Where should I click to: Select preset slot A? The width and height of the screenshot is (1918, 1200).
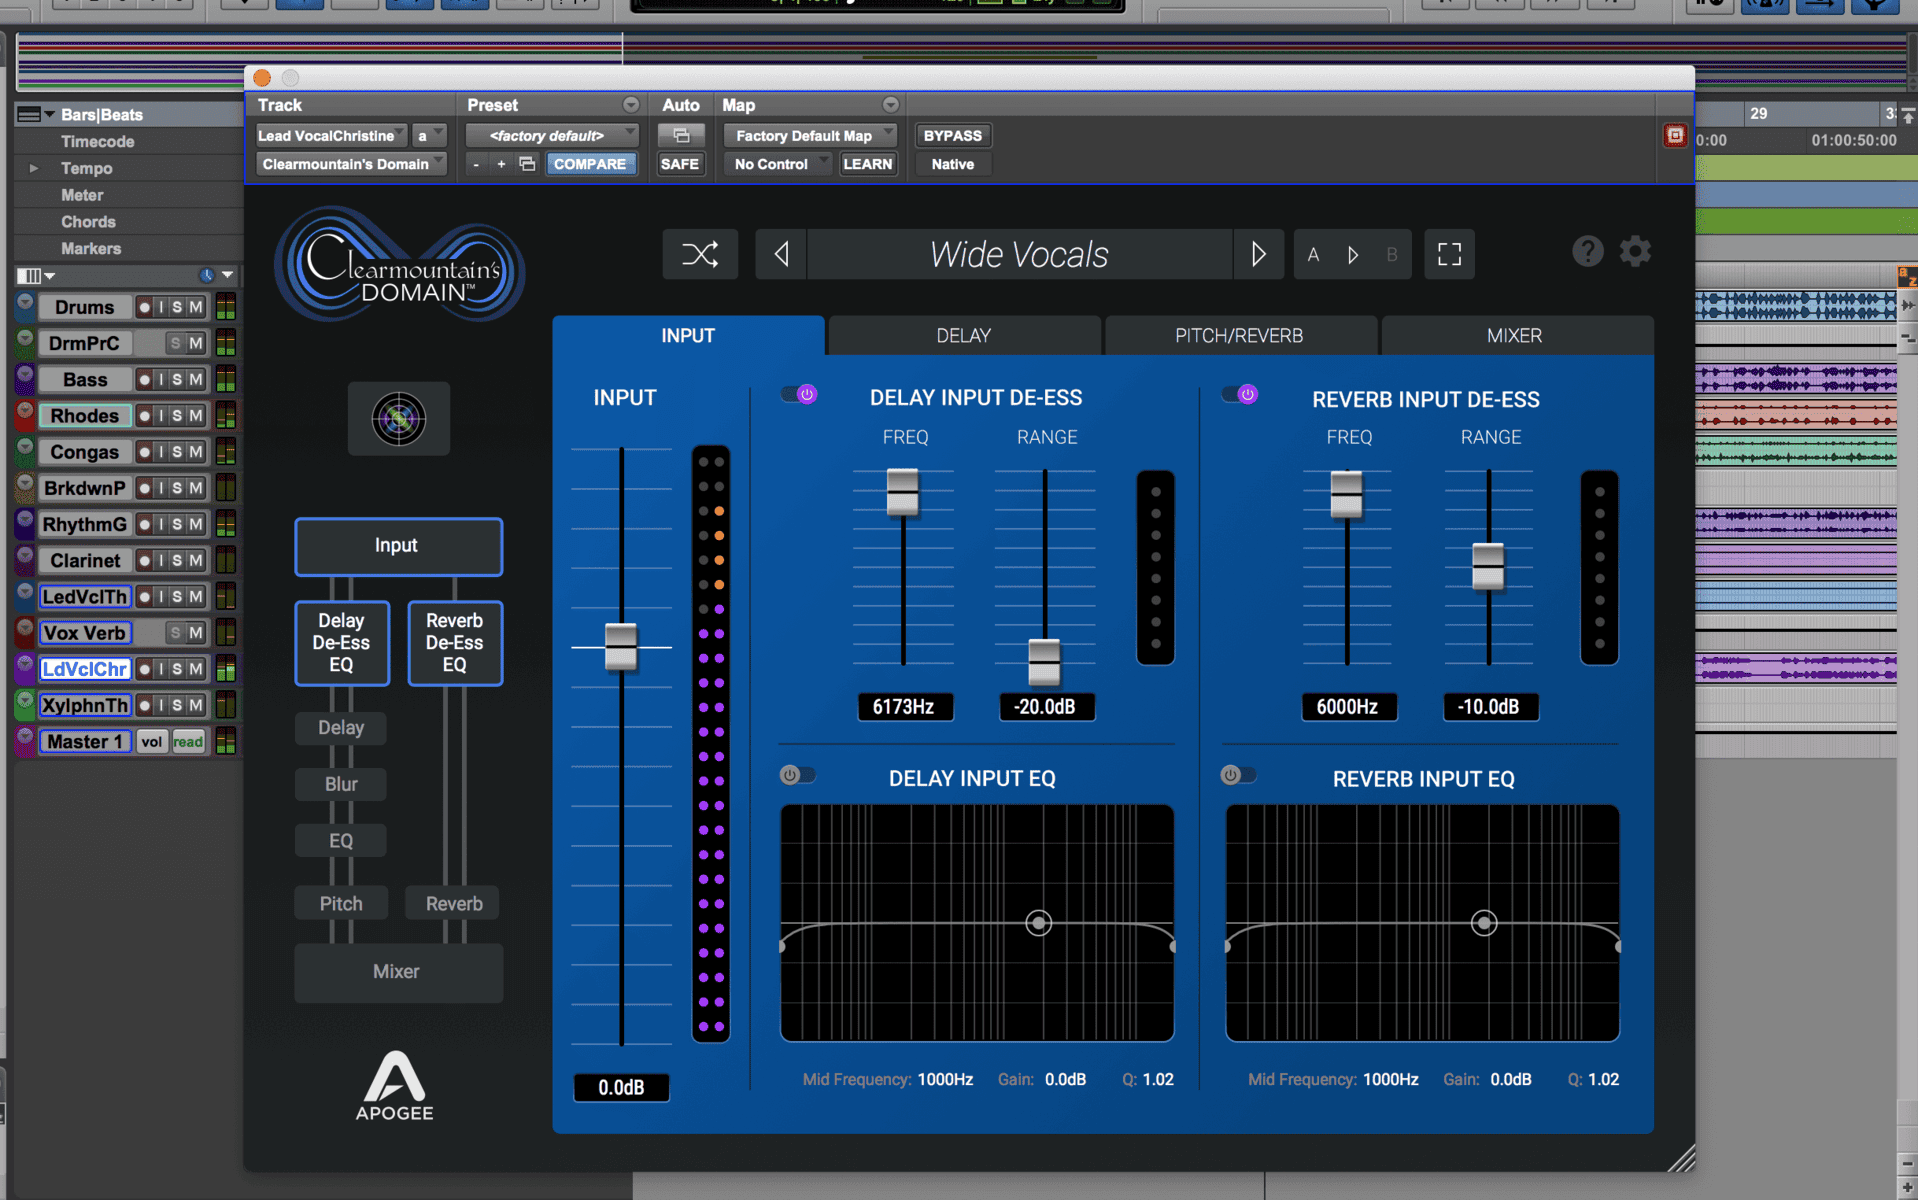1313,254
